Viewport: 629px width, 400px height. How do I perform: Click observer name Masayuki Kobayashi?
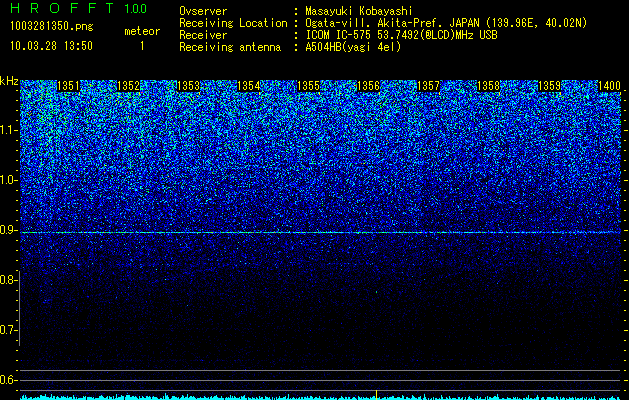coord(359,11)
